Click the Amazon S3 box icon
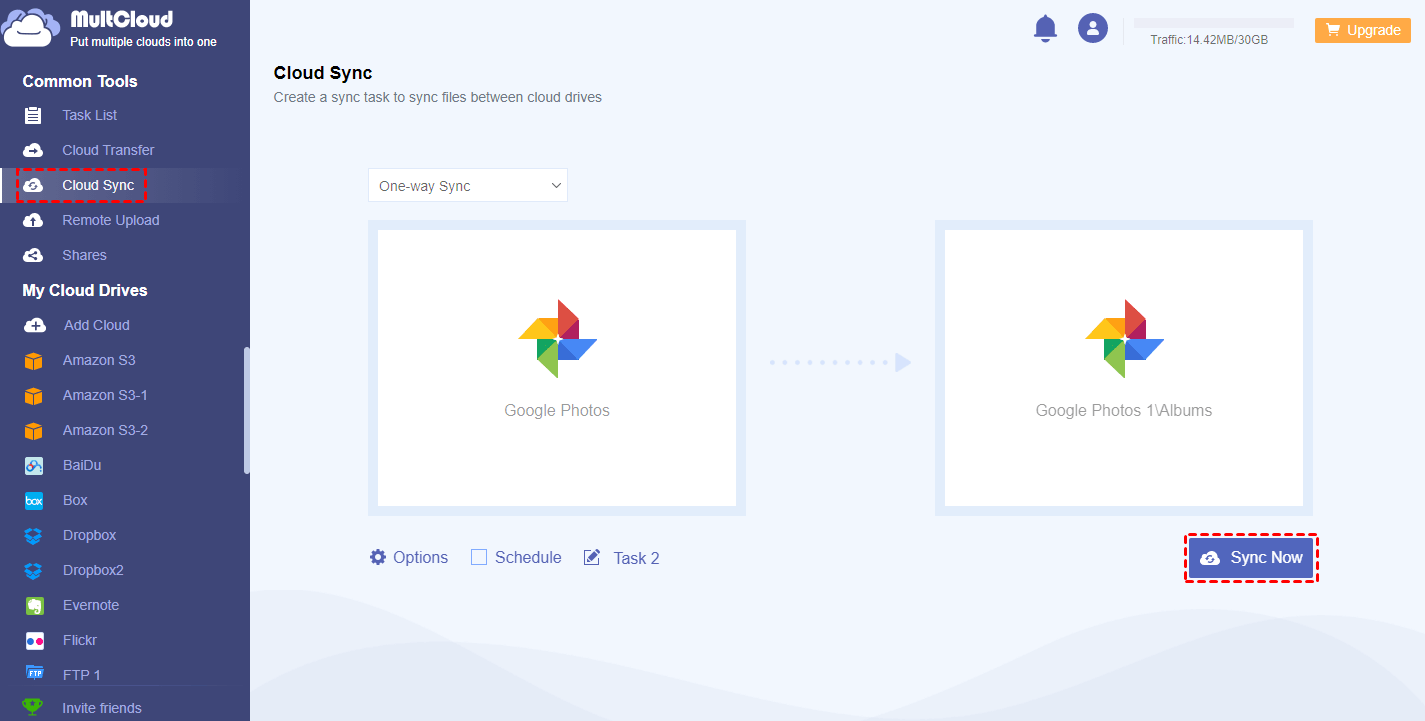The image size is (1425, 721). pyautogui.click(x=34, y=360)
